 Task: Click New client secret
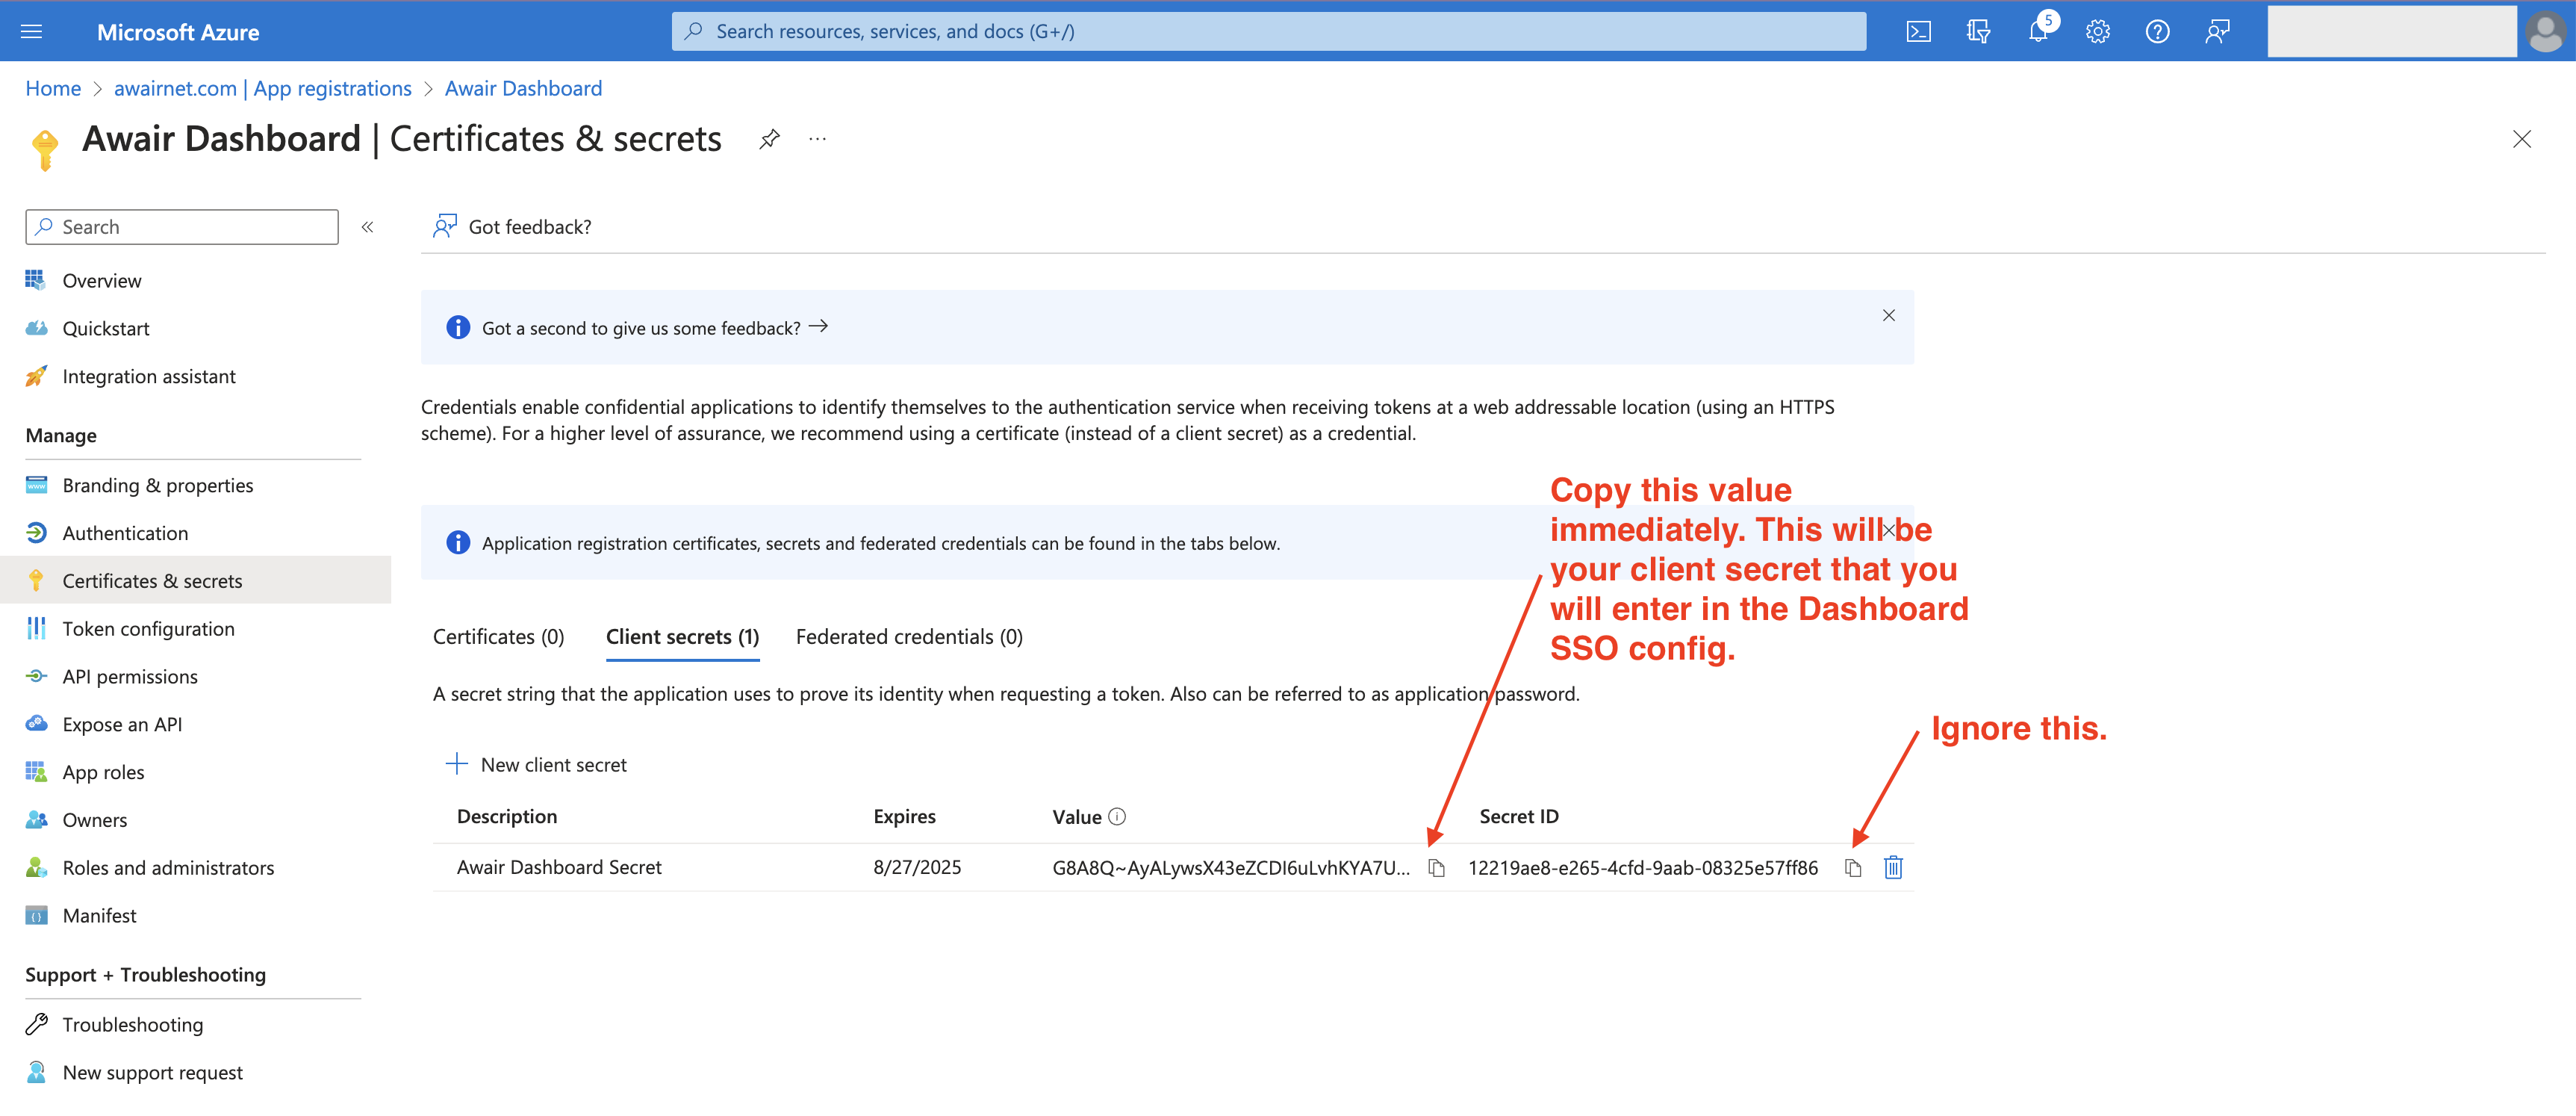tap(536, 765)
